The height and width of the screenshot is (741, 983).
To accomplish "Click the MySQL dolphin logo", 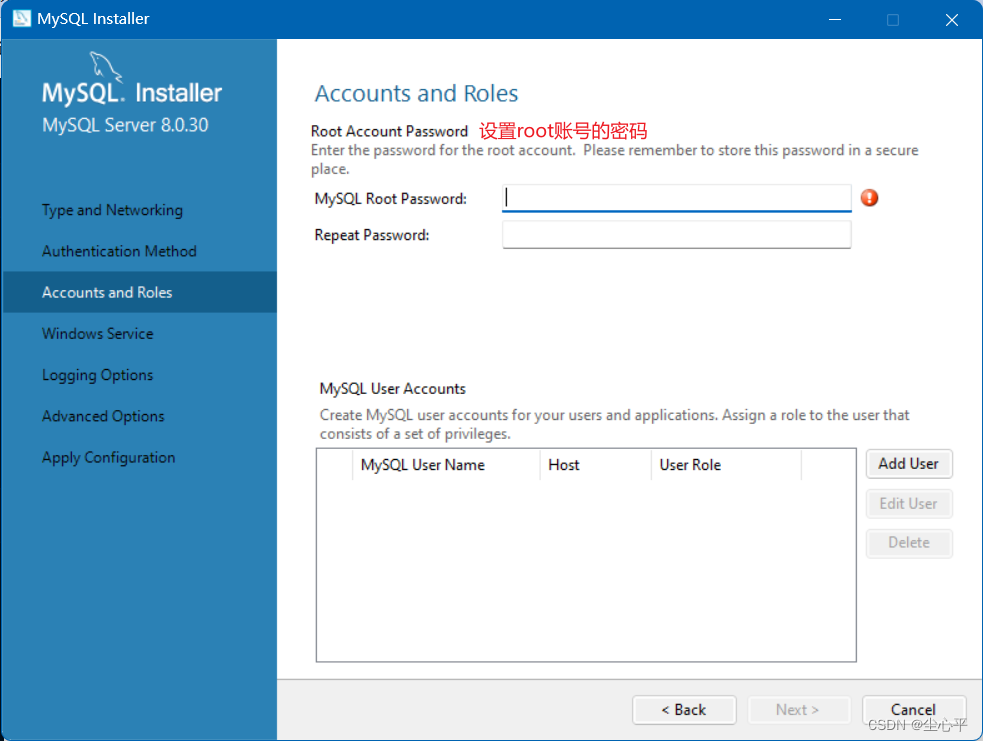I will pyautogui.click(x=105, y=67).
